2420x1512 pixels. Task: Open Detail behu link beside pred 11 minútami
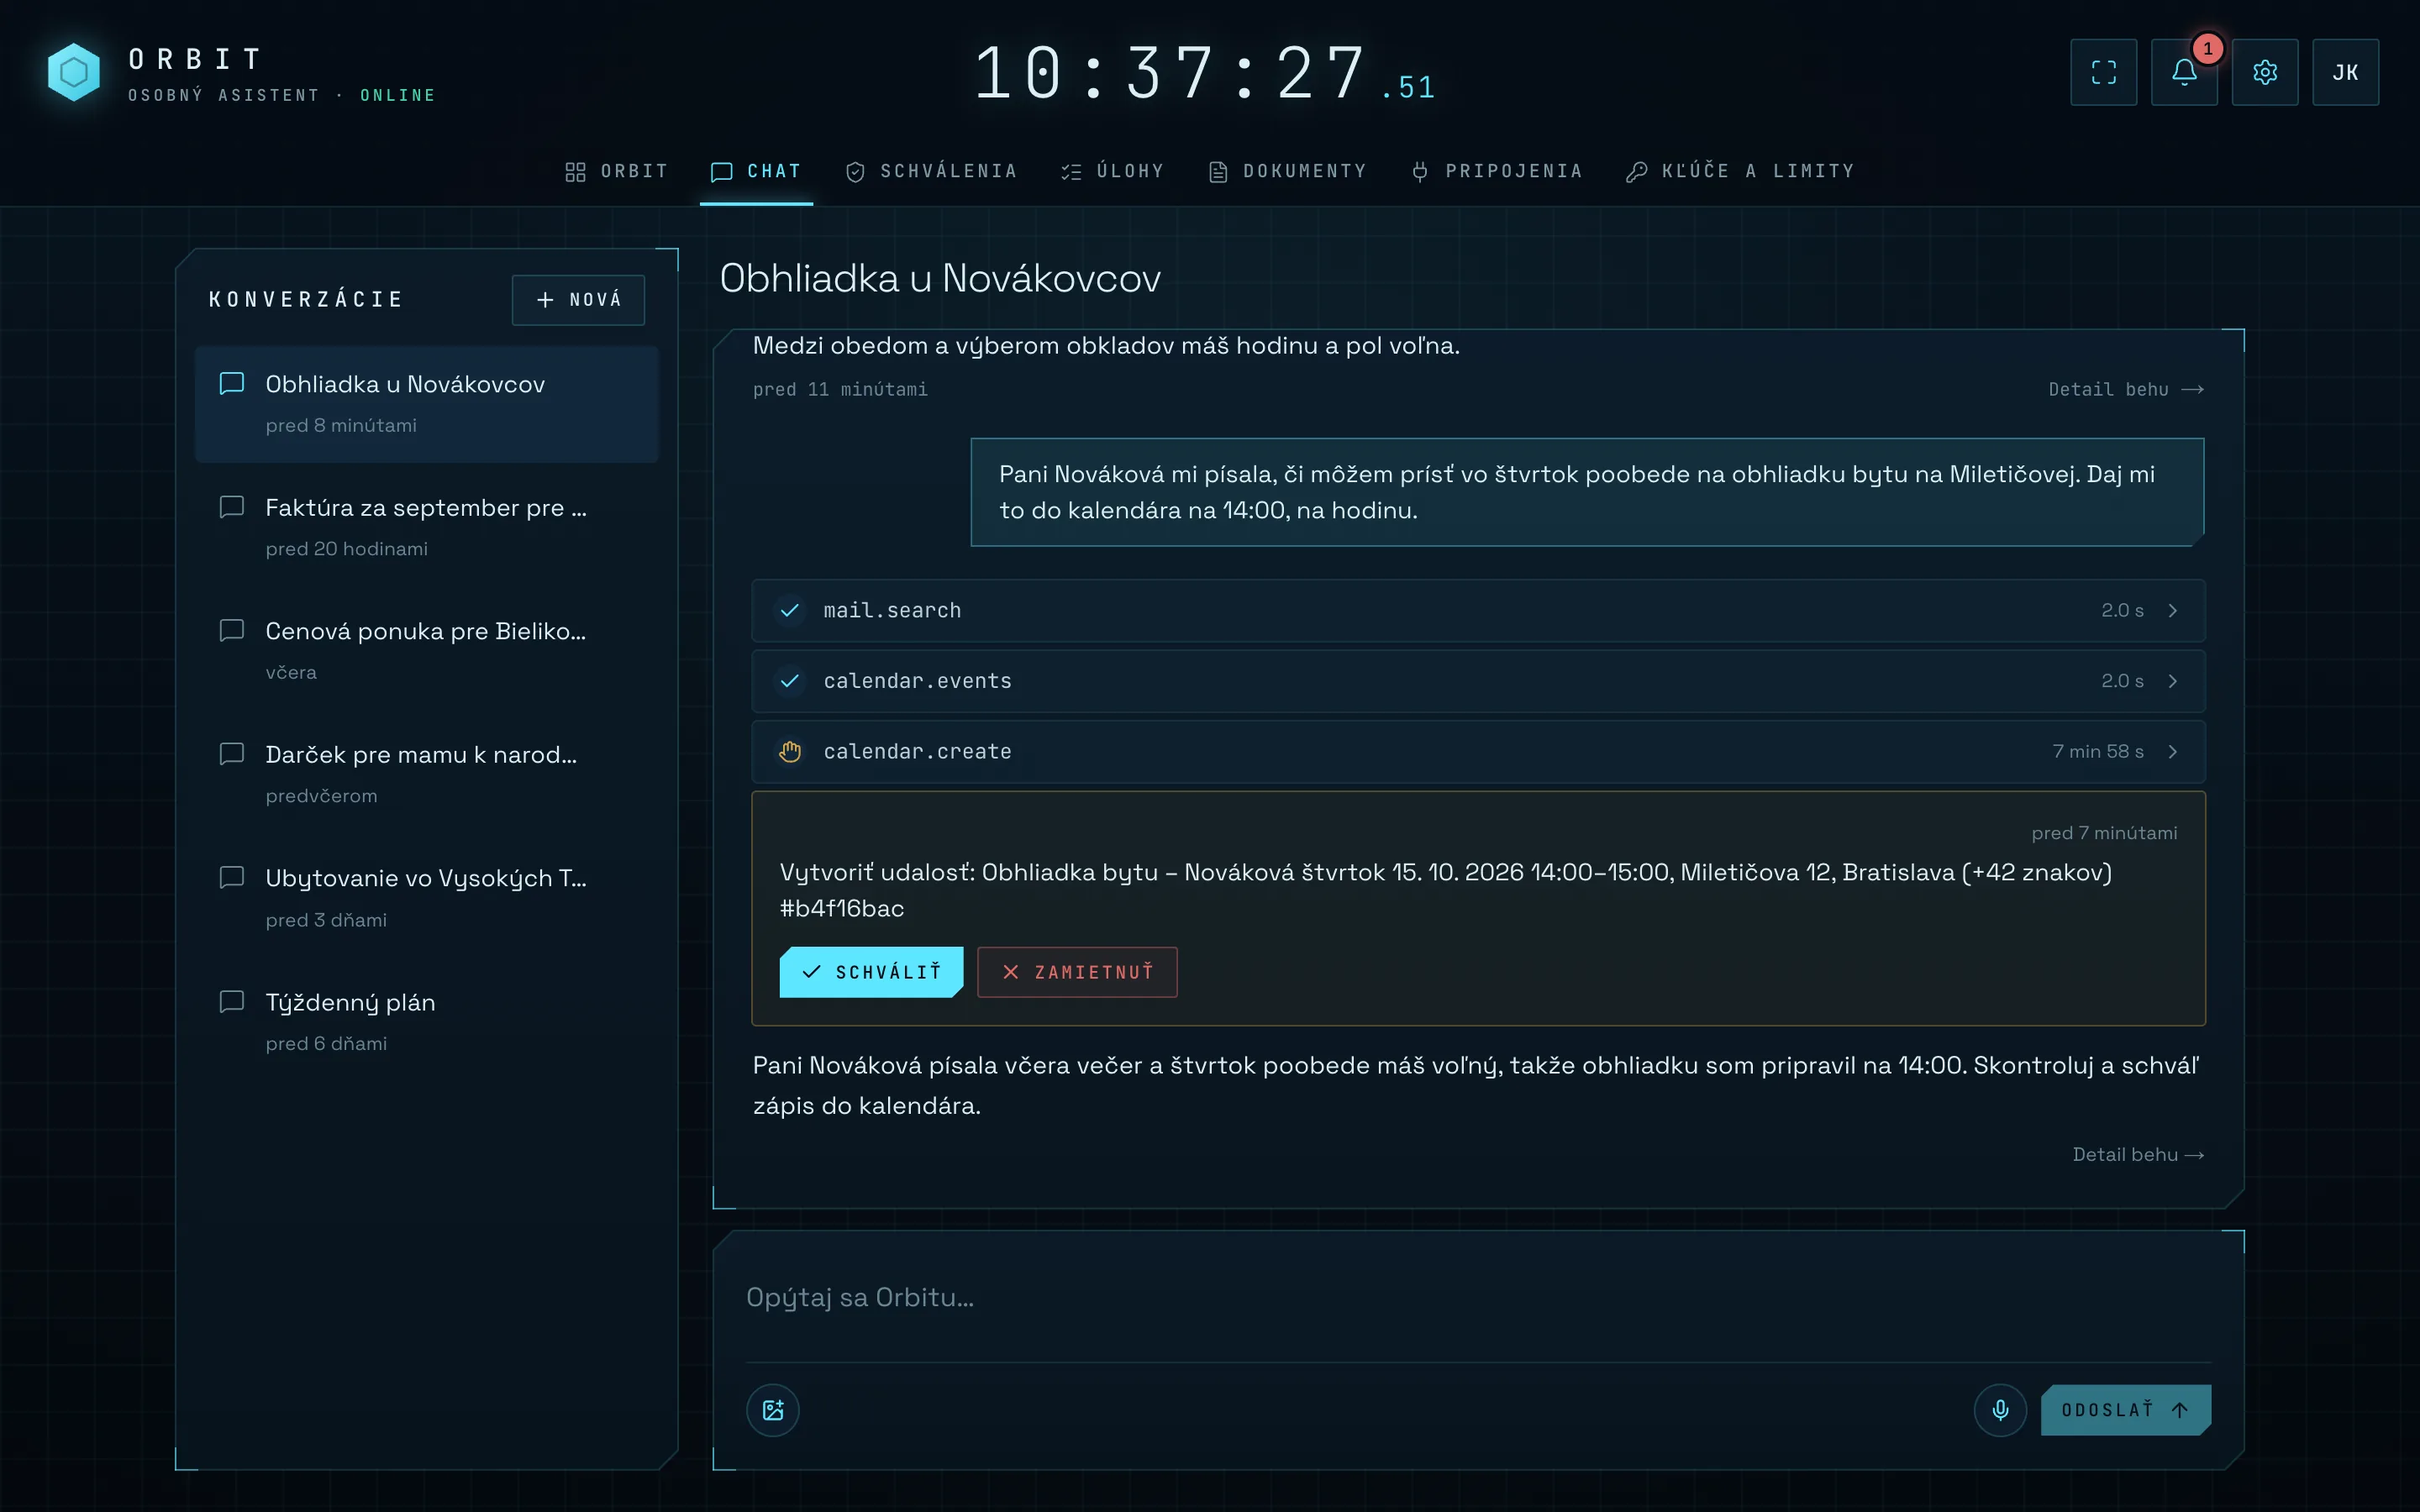[2126, 389]
